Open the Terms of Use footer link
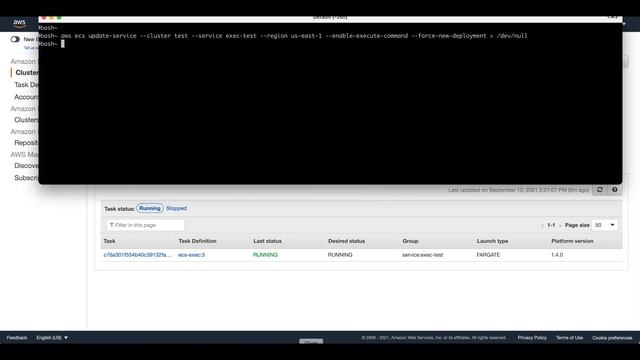Screen dimensions: 640x360 tap(569, 338)
